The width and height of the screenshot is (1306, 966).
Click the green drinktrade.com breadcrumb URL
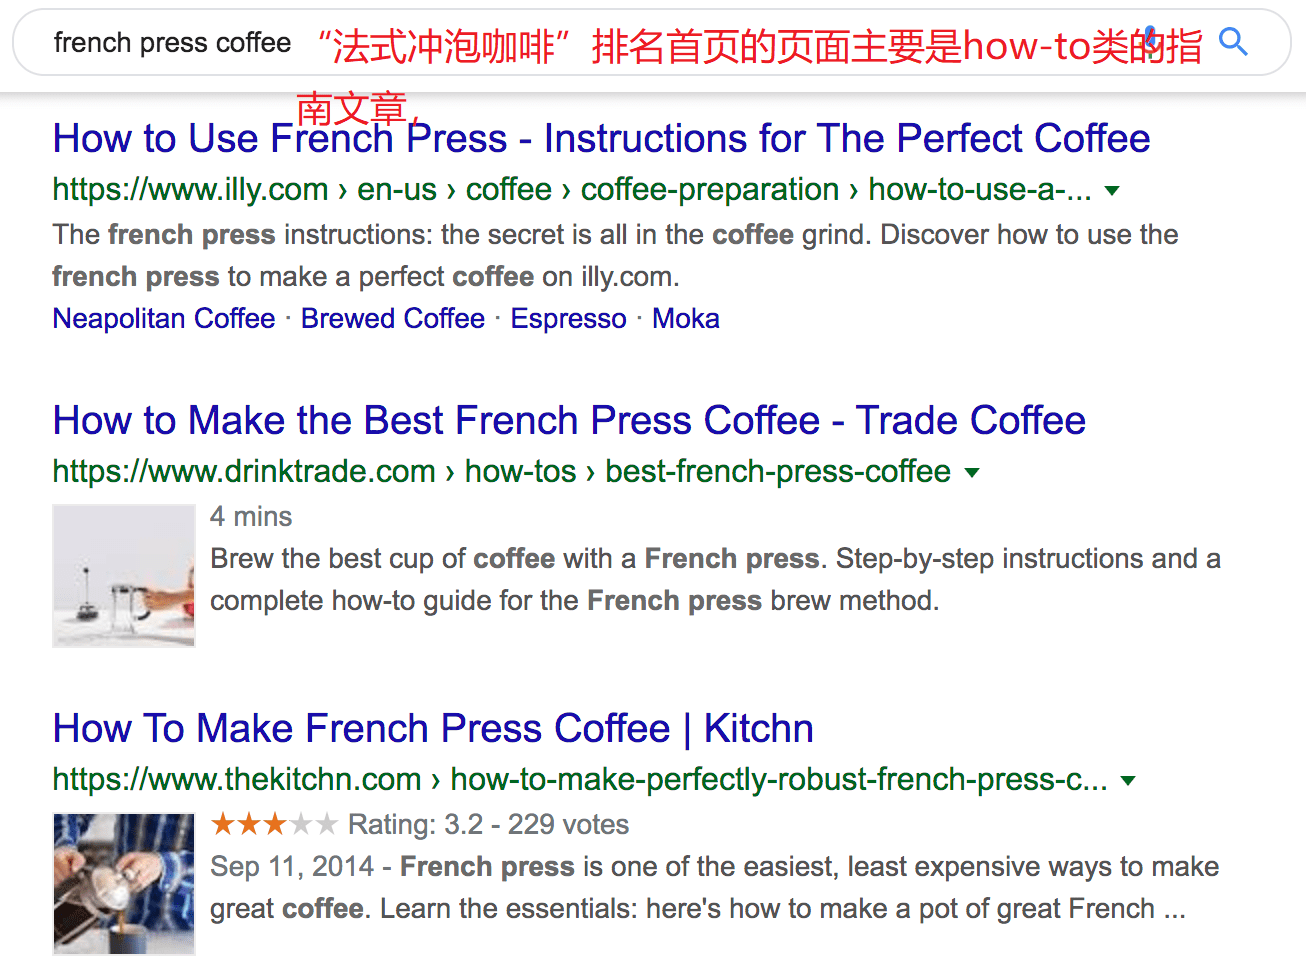(502, 471)
